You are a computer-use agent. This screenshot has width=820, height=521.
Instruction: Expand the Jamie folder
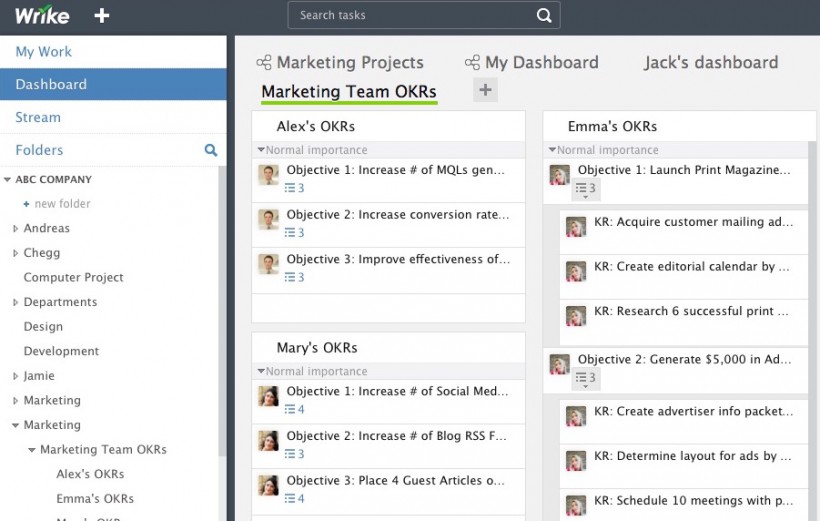[15, 376]
